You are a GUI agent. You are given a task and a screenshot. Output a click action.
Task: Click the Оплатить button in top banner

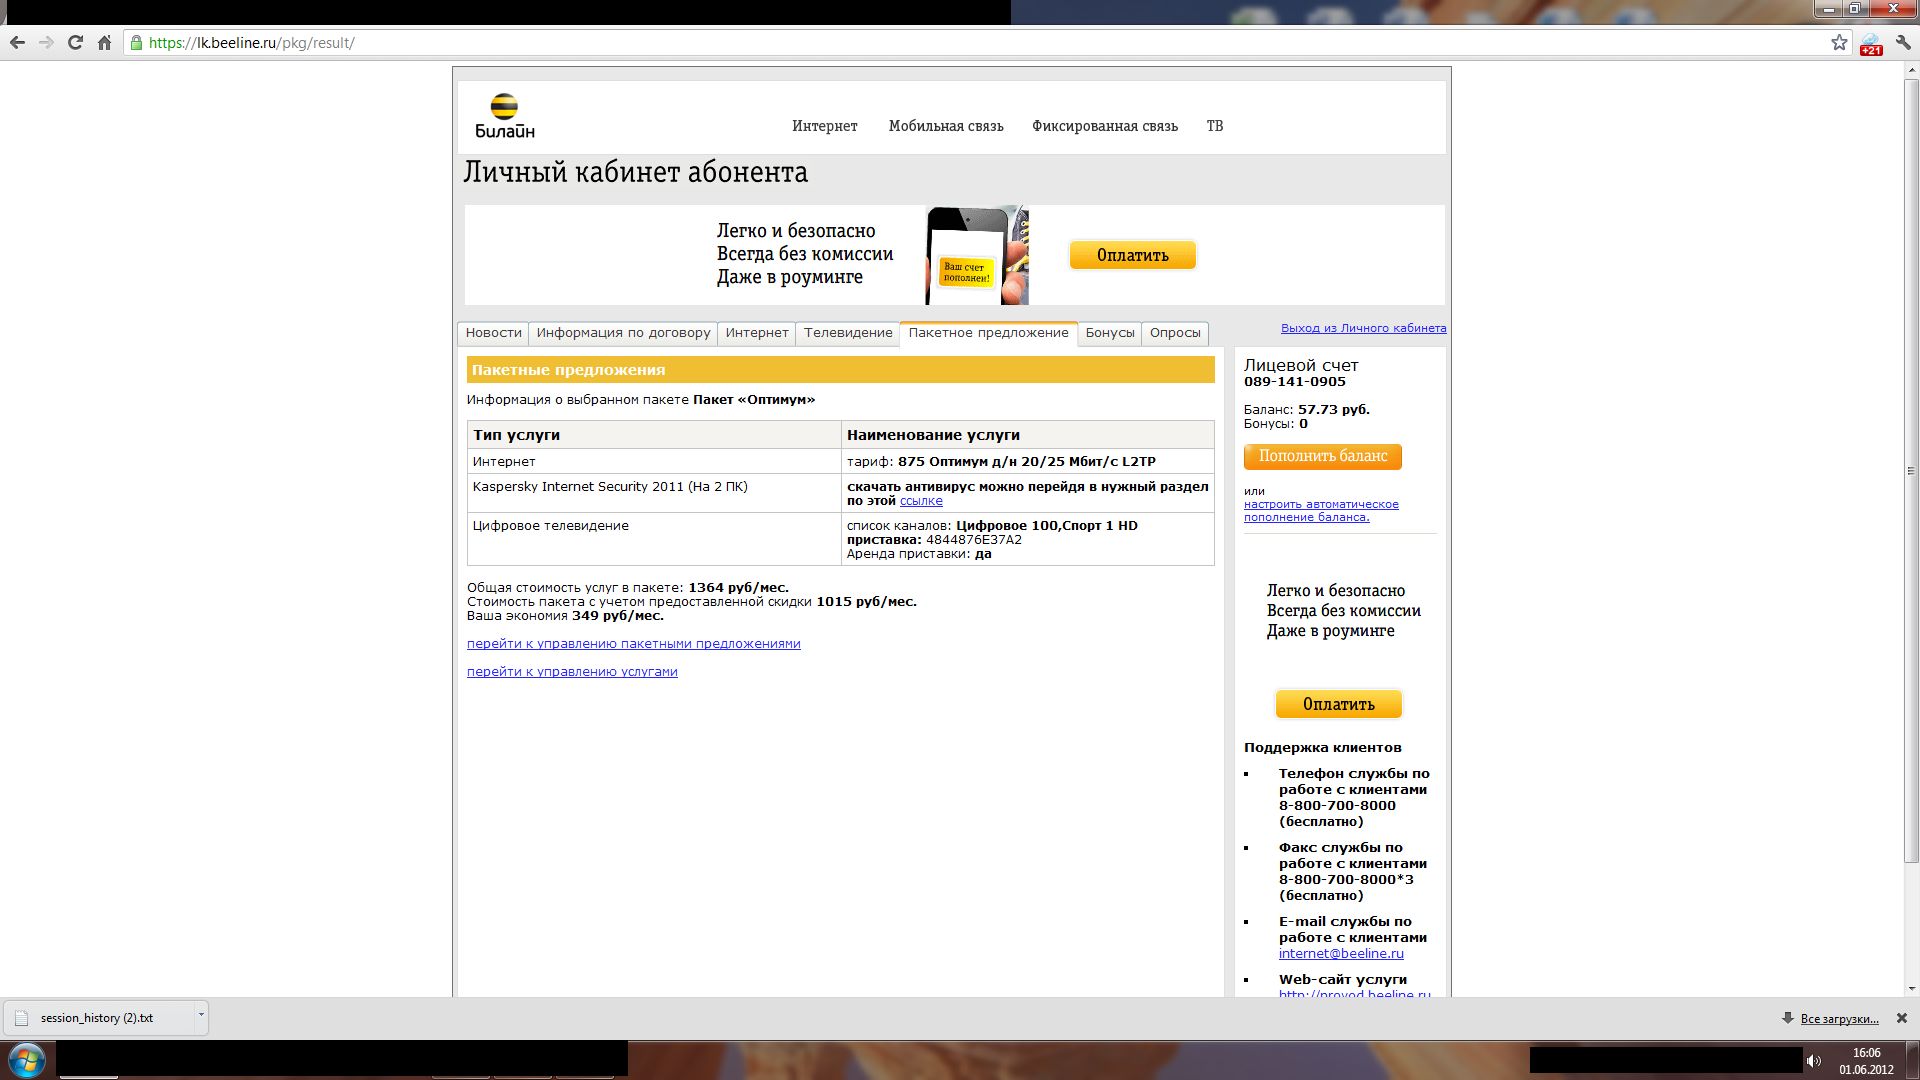[1133, 255]
